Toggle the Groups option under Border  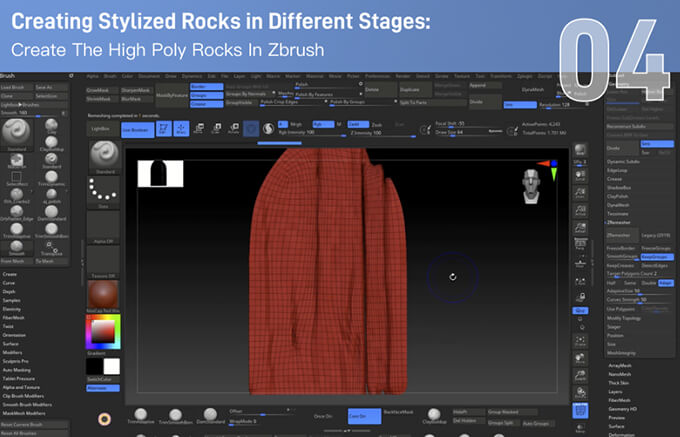[x=206, y=95]
